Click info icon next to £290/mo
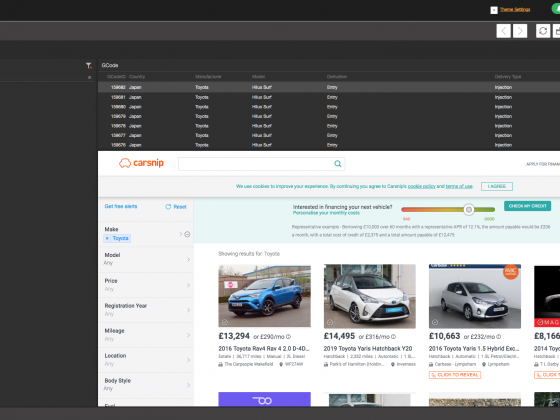This screenshot has height=420, width=560. [x=288, y=337]
